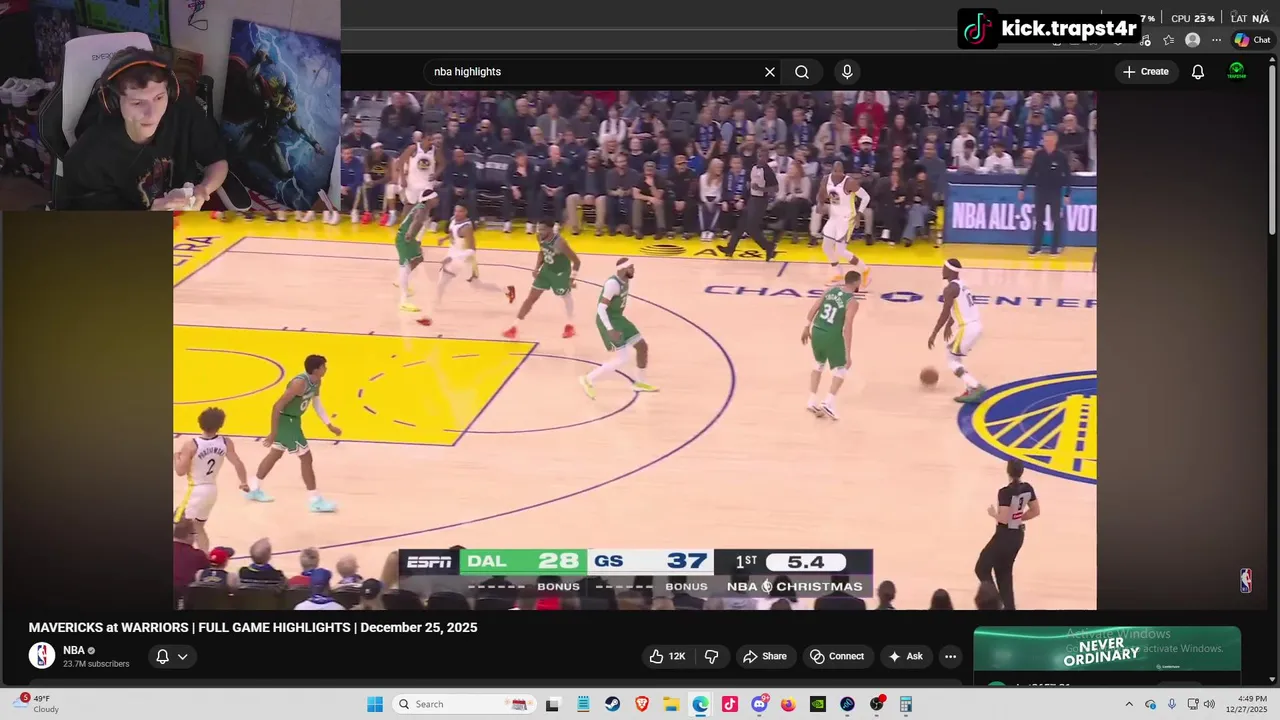1280x720 pixels.
Task: Open the green account avatar in YouTube header
Action: click(x=1237, y=72)
